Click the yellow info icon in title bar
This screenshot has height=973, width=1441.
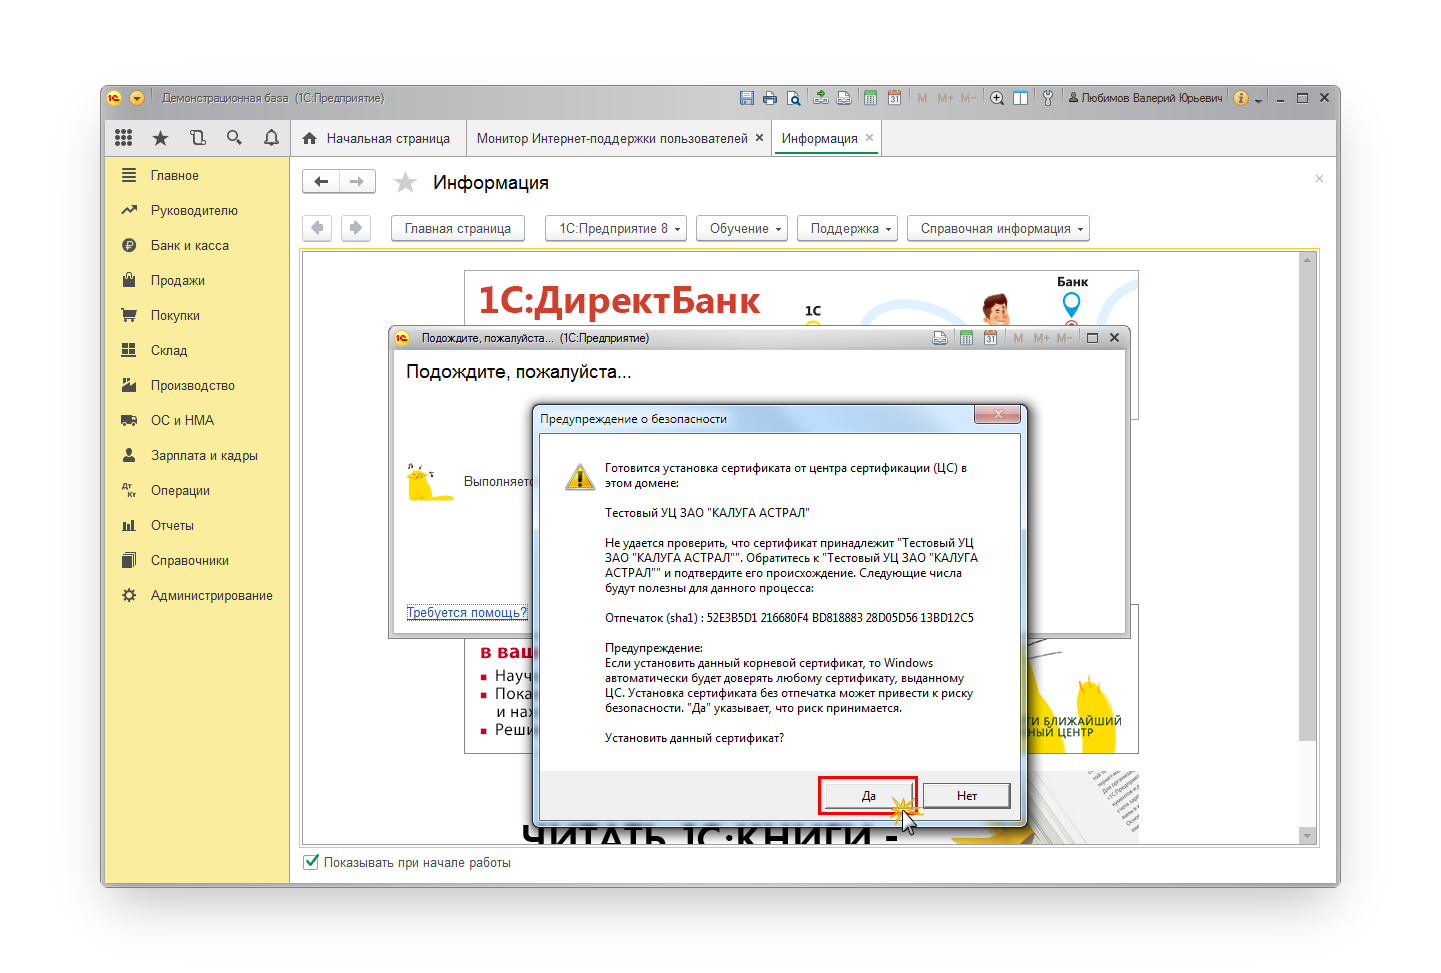pos(1241,98)
